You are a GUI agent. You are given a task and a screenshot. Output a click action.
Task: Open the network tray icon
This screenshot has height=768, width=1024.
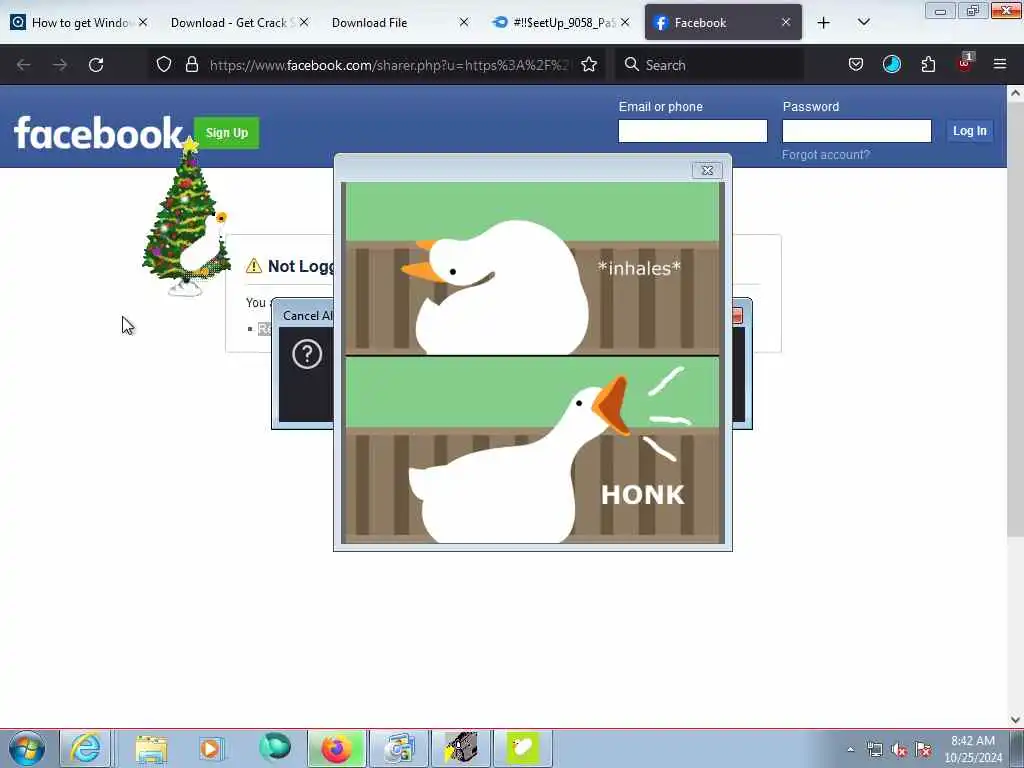coord(874,750)
